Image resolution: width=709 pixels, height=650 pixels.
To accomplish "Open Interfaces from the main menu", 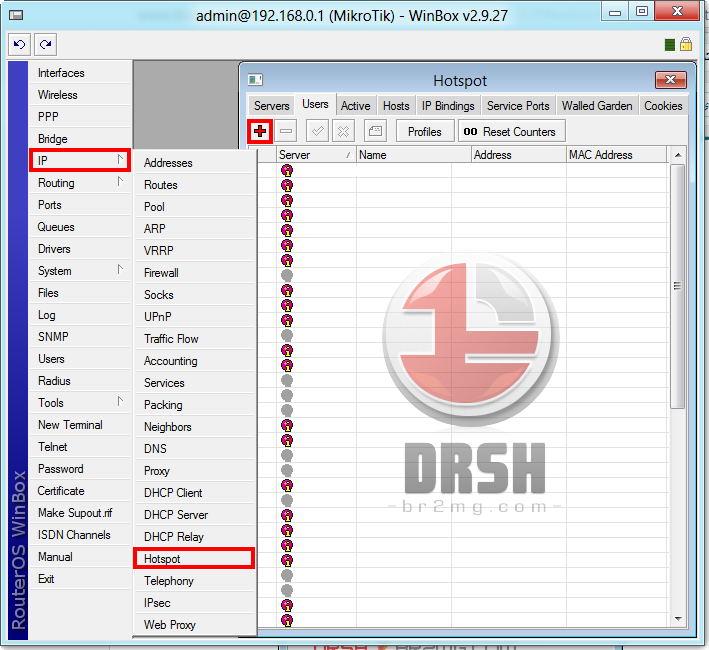I will pyautogui.click(x=80, y=73).
